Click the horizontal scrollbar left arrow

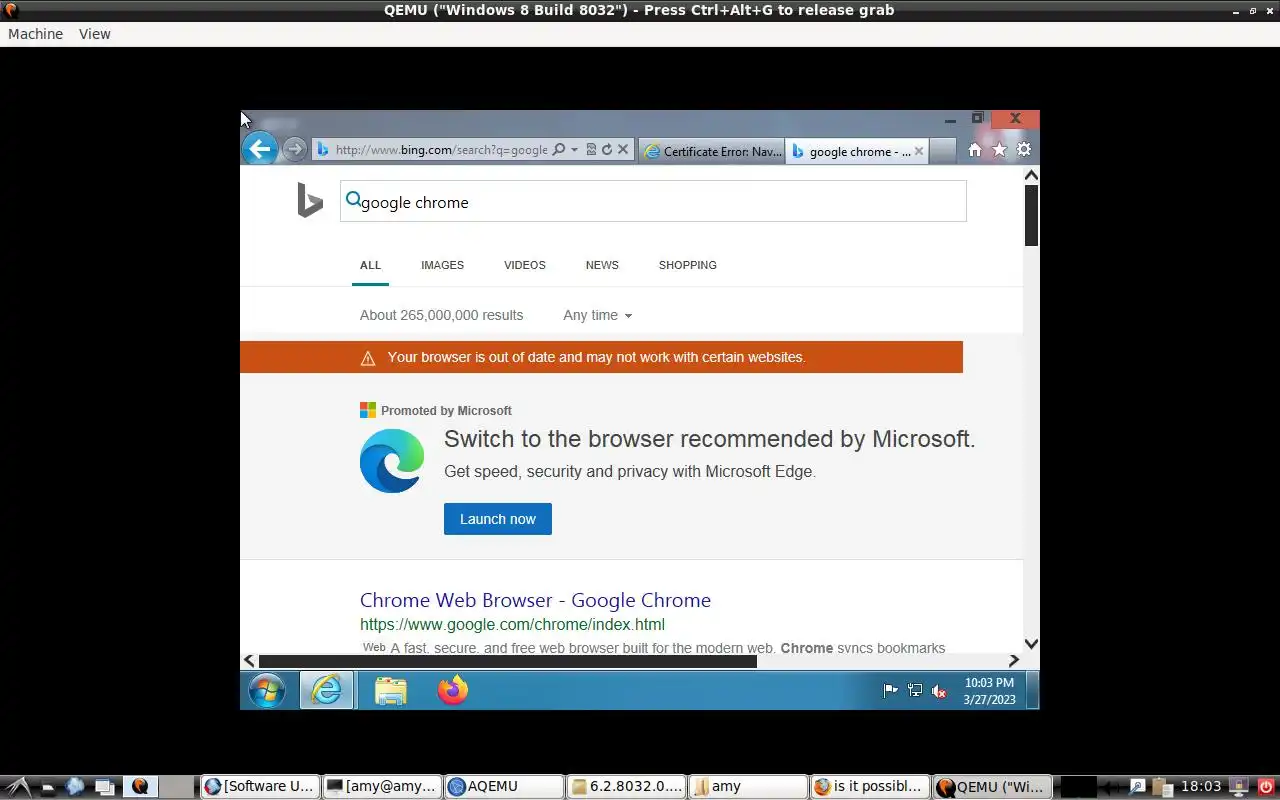pos(249,660)
